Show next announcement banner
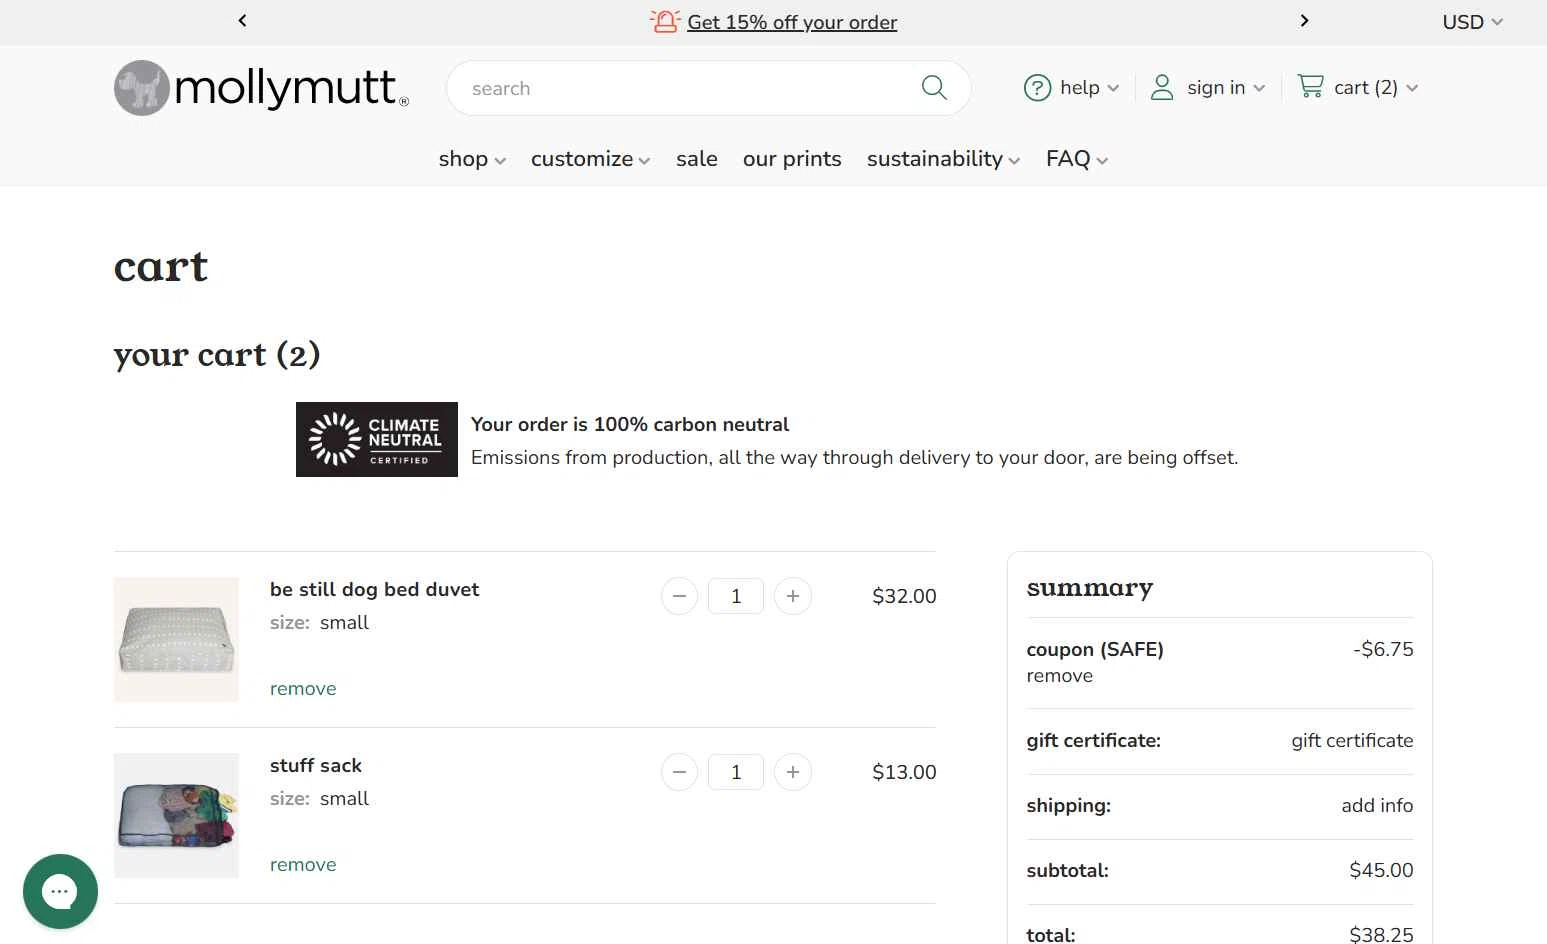The image size is (1547, 944). (x=1304, y=20)
